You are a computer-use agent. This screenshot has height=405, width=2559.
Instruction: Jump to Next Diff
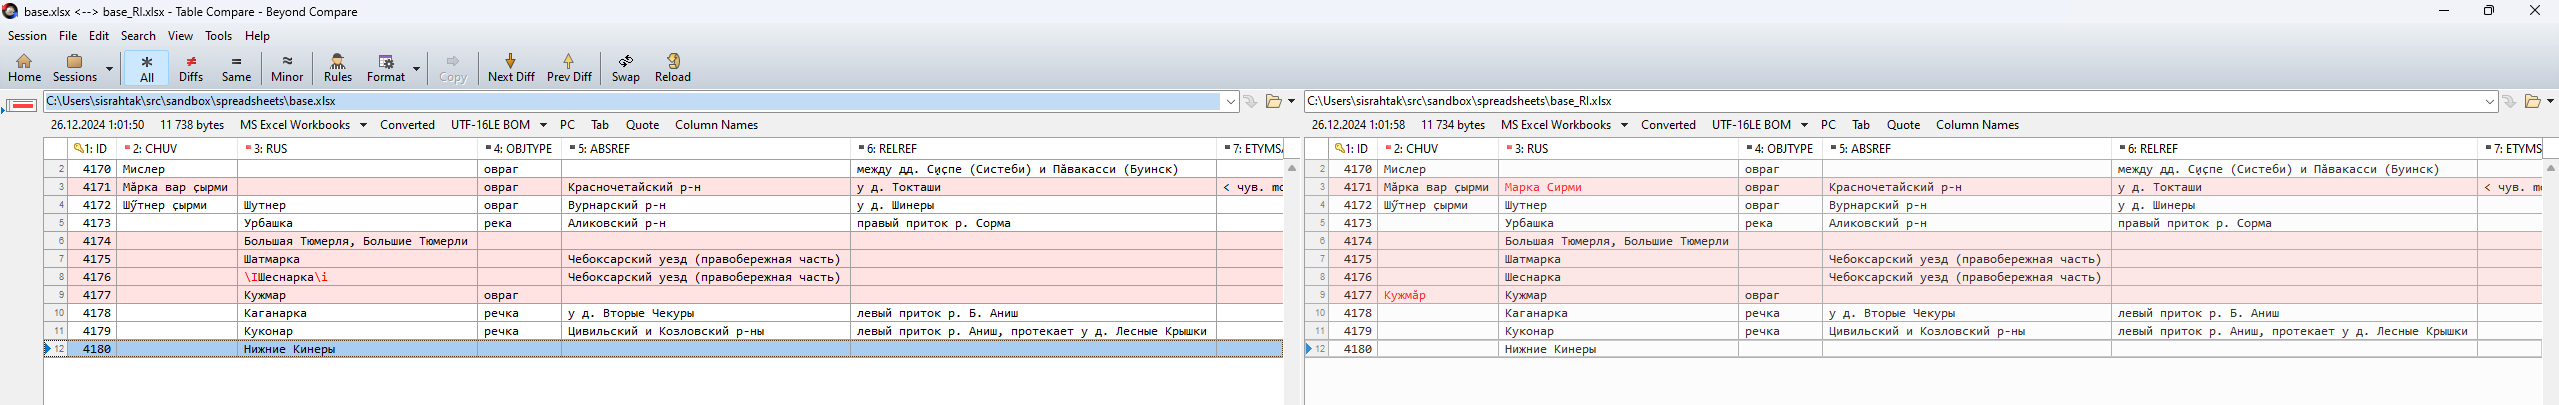pos(510,67)
